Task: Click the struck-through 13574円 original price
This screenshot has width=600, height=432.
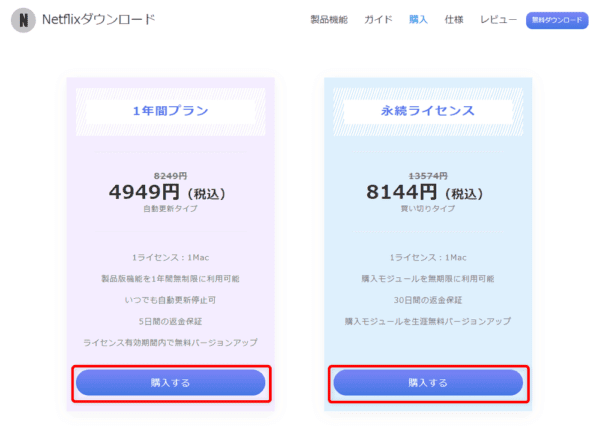Action: pos(428,173)
